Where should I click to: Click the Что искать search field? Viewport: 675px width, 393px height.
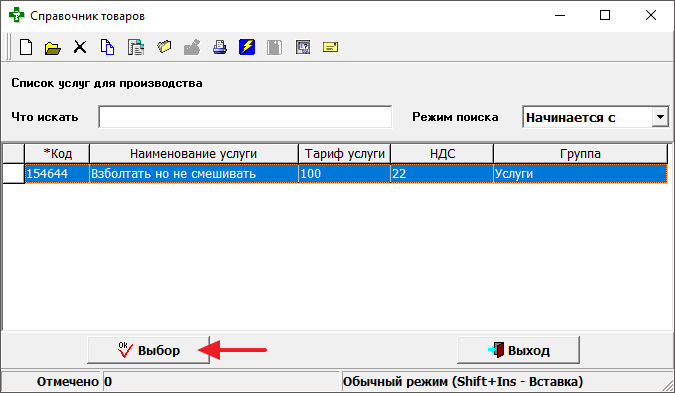point(245,117)
